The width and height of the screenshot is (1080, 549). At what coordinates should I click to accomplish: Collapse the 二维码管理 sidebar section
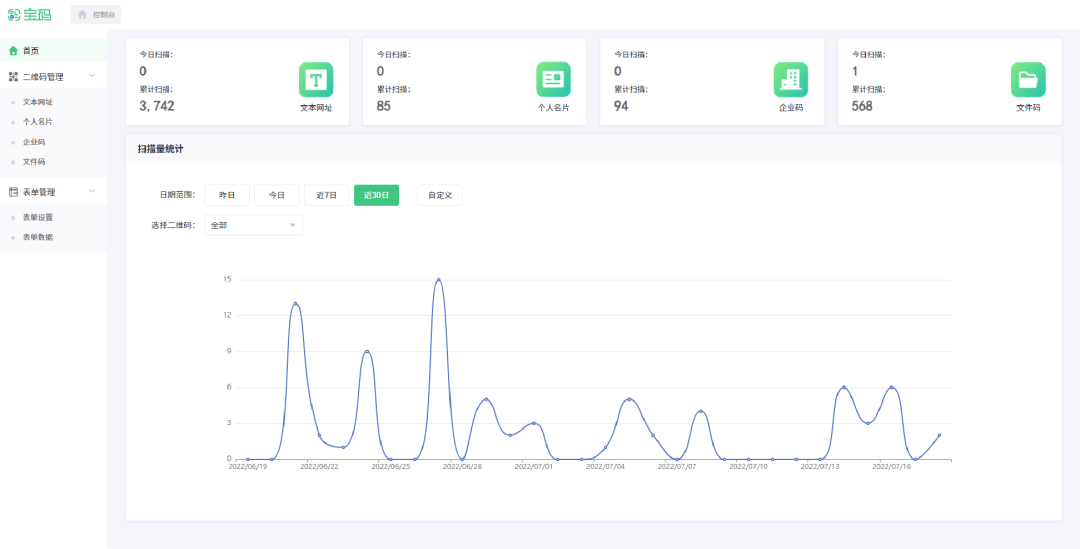[x=92, y=77]
